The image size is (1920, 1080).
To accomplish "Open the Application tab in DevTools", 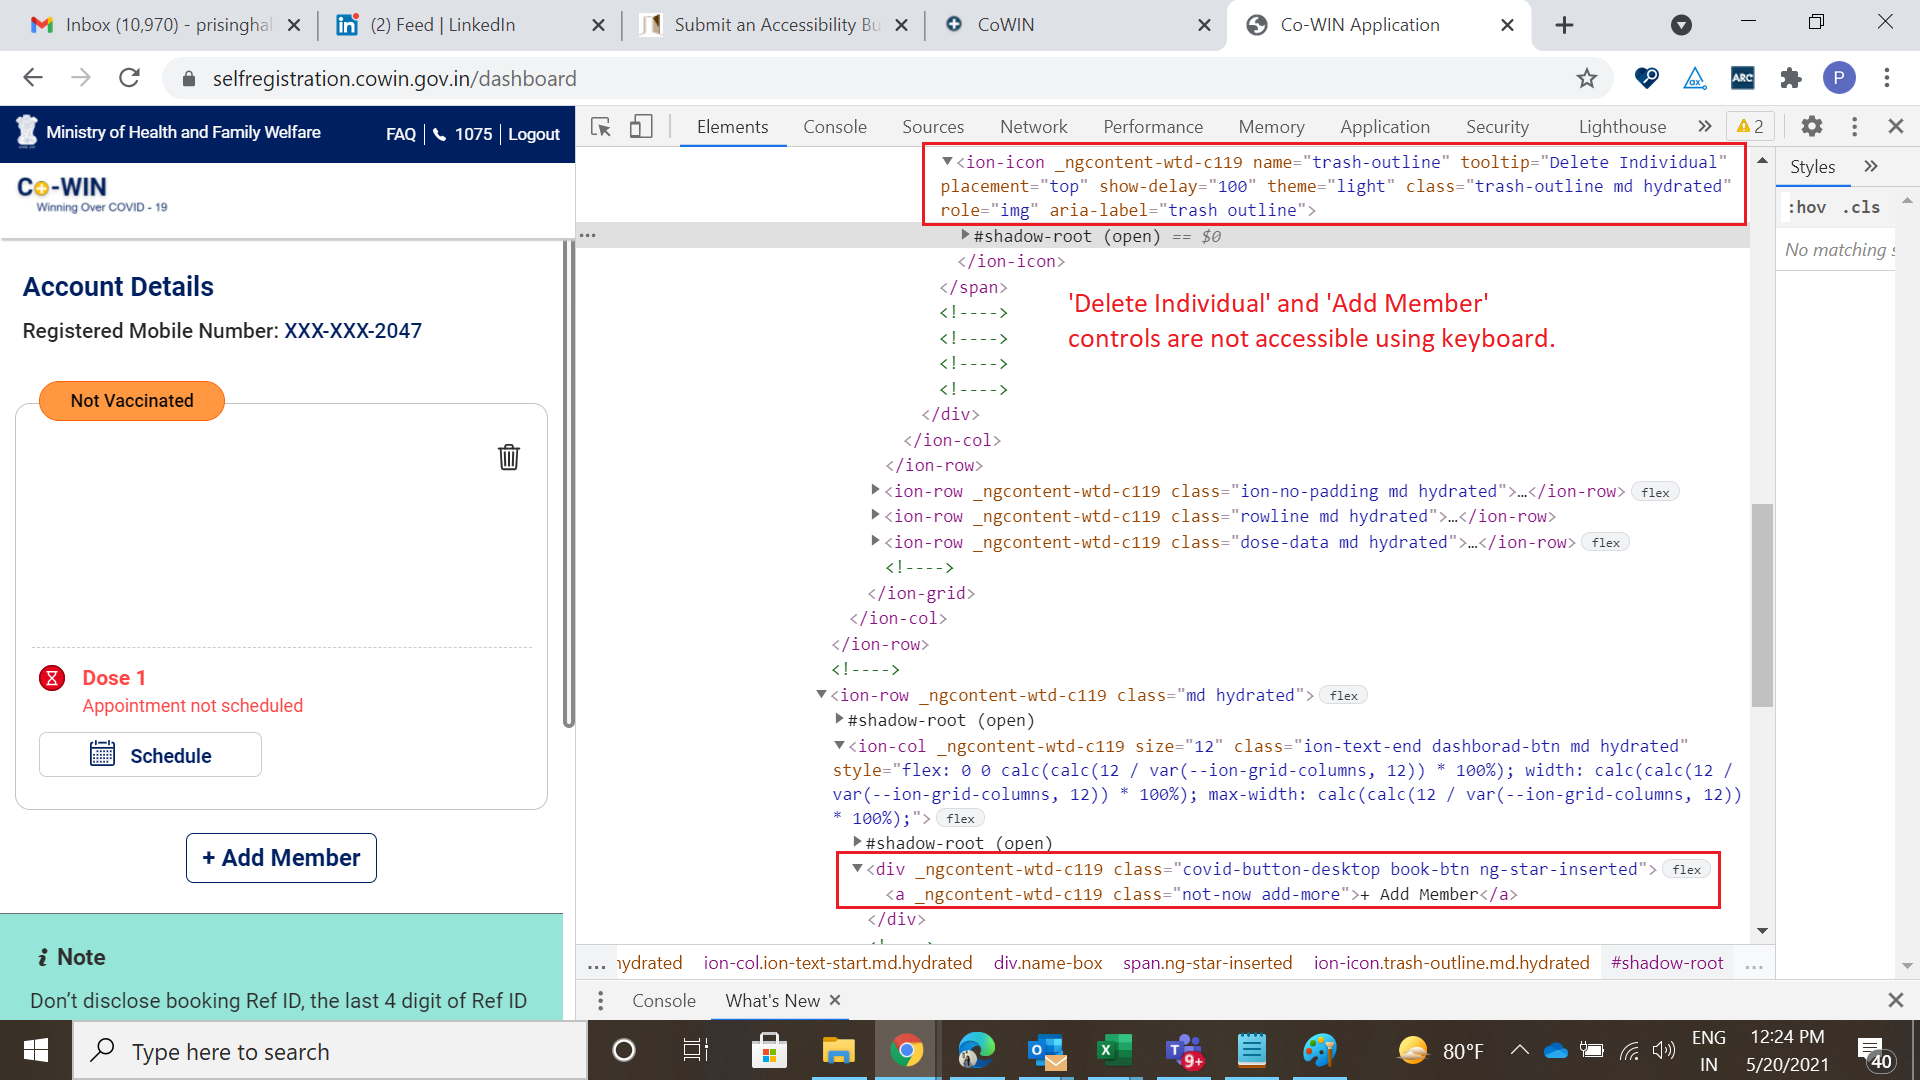I will coord(1384,127).
